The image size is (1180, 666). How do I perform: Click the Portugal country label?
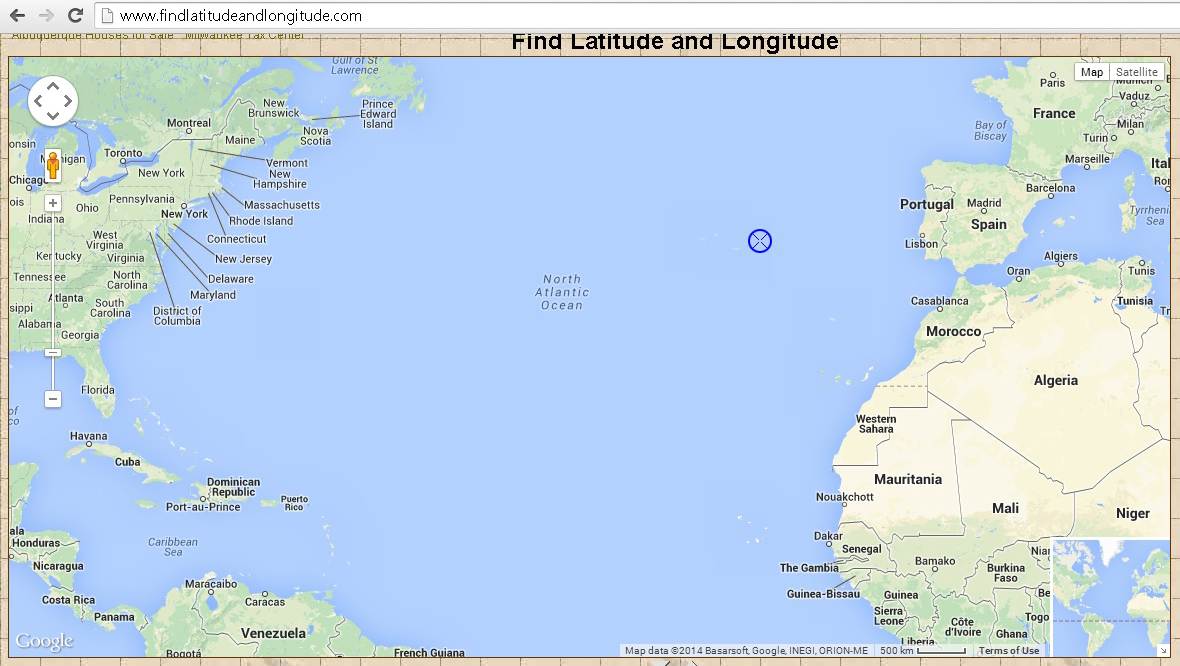[x=926, y=205]
